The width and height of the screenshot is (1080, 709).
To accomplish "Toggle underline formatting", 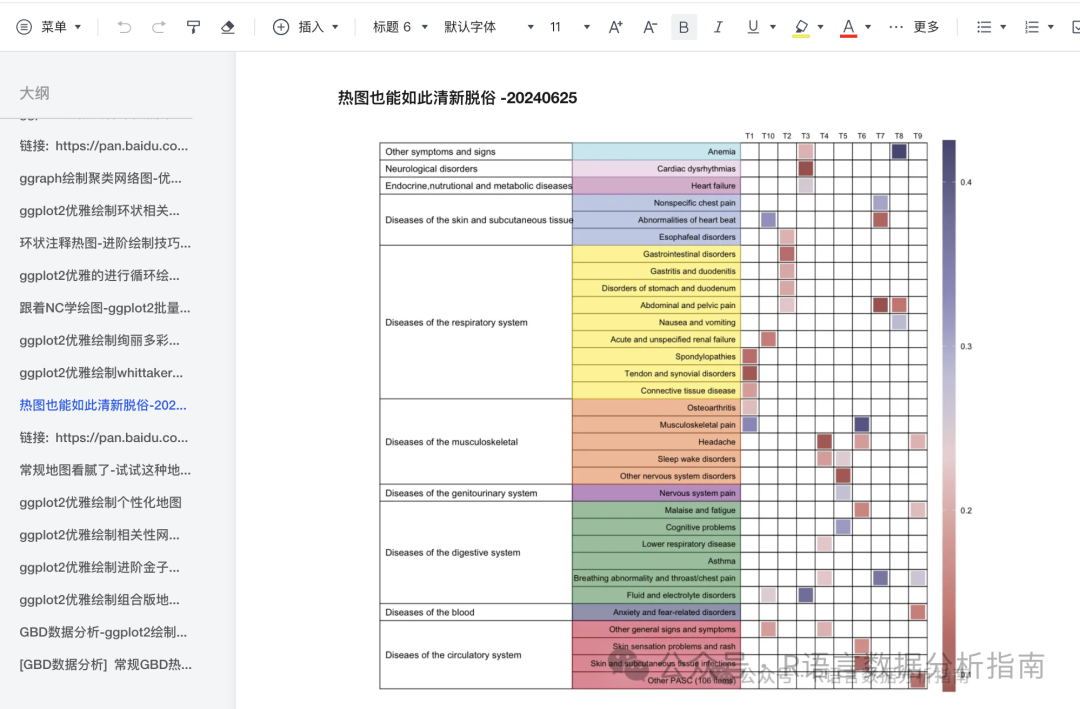I will 753,27.
